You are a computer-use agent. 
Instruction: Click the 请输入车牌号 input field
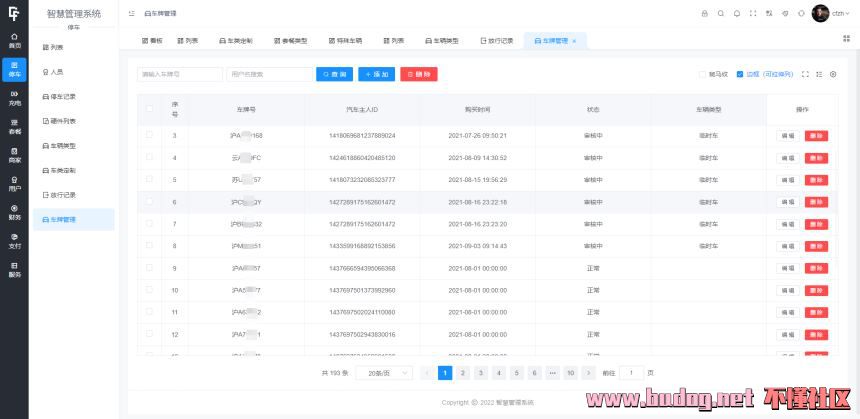[x=180, y=74]
